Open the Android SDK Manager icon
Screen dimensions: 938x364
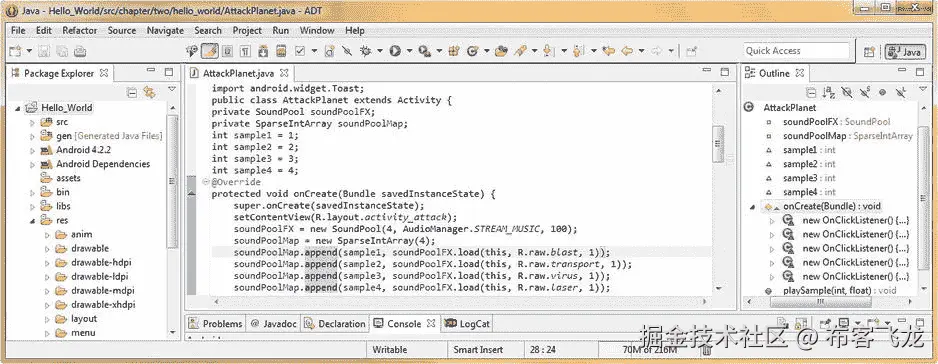click(263, 51)
